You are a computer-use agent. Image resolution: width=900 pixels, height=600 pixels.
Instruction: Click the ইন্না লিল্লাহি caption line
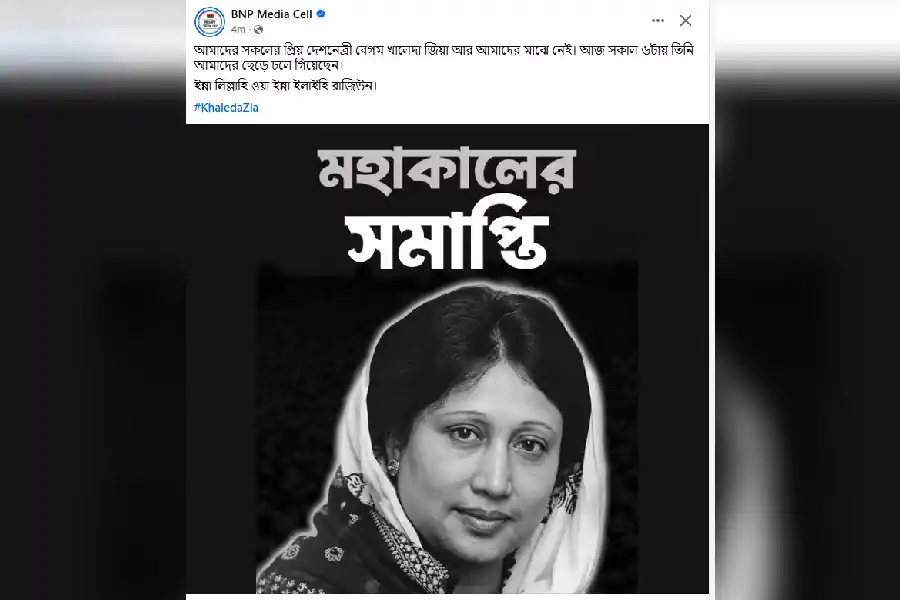point(285,86)
